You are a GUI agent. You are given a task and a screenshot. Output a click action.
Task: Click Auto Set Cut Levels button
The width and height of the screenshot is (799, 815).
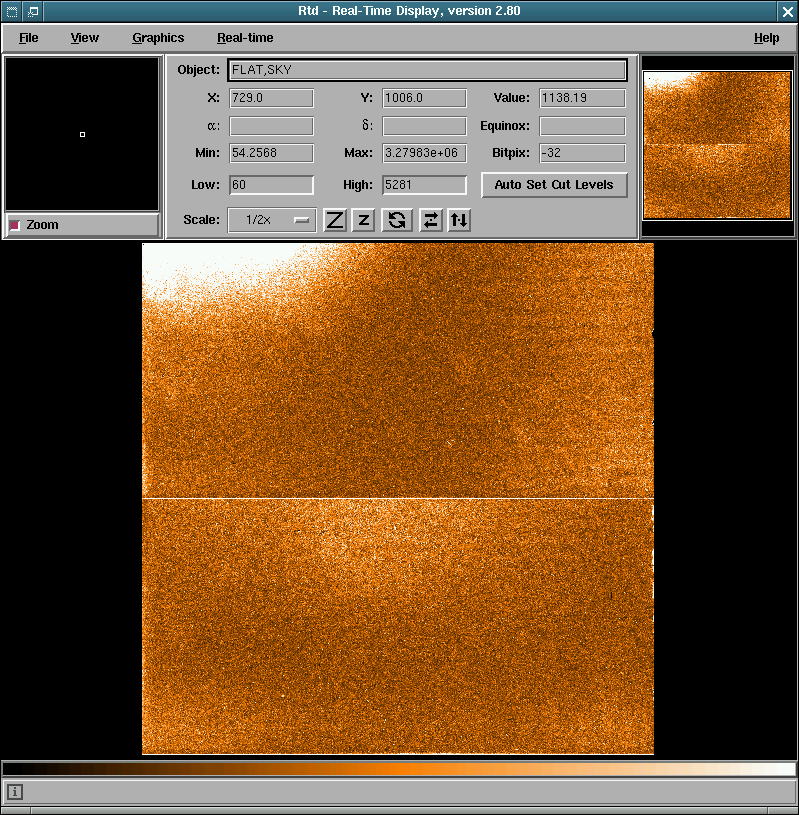554,185
